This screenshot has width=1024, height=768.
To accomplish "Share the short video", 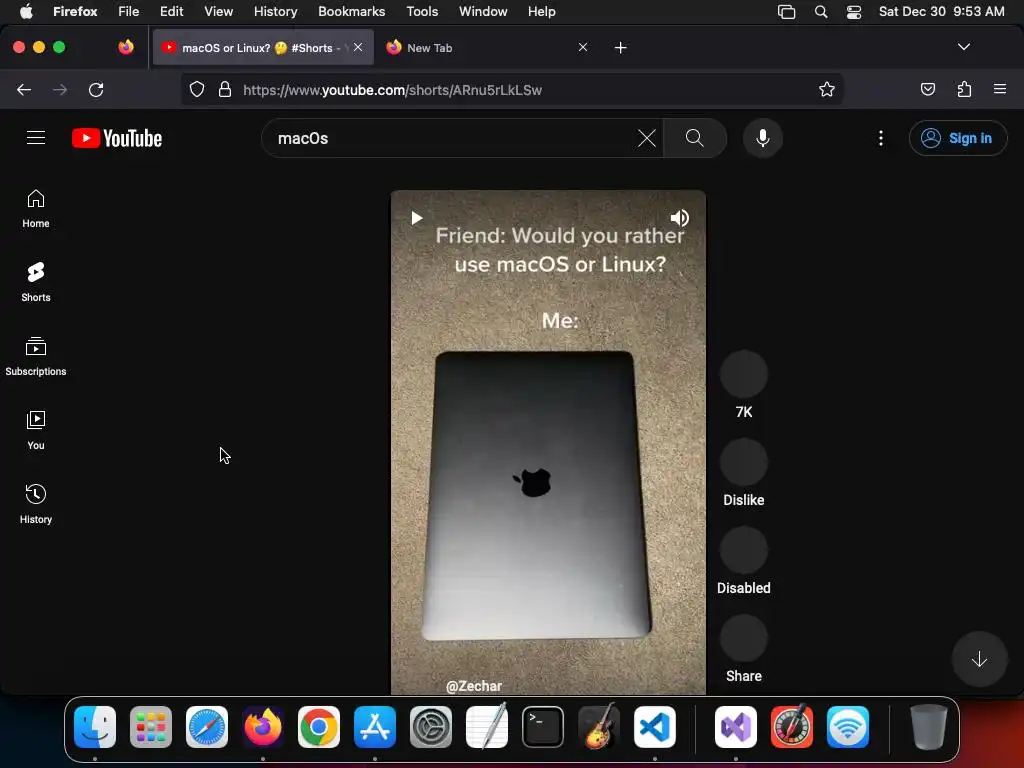I will tap(744, 639).
